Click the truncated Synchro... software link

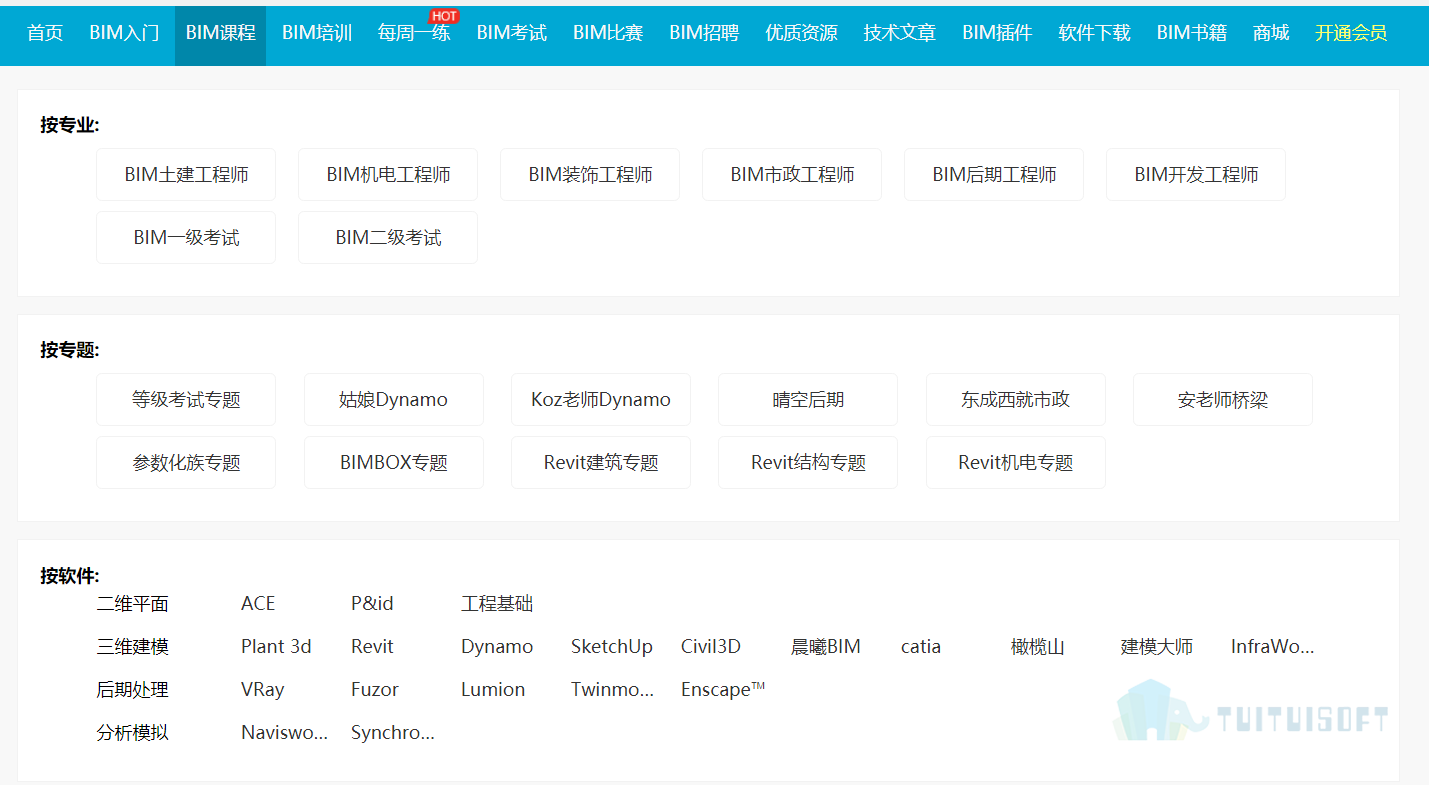(x=393, y=733)
